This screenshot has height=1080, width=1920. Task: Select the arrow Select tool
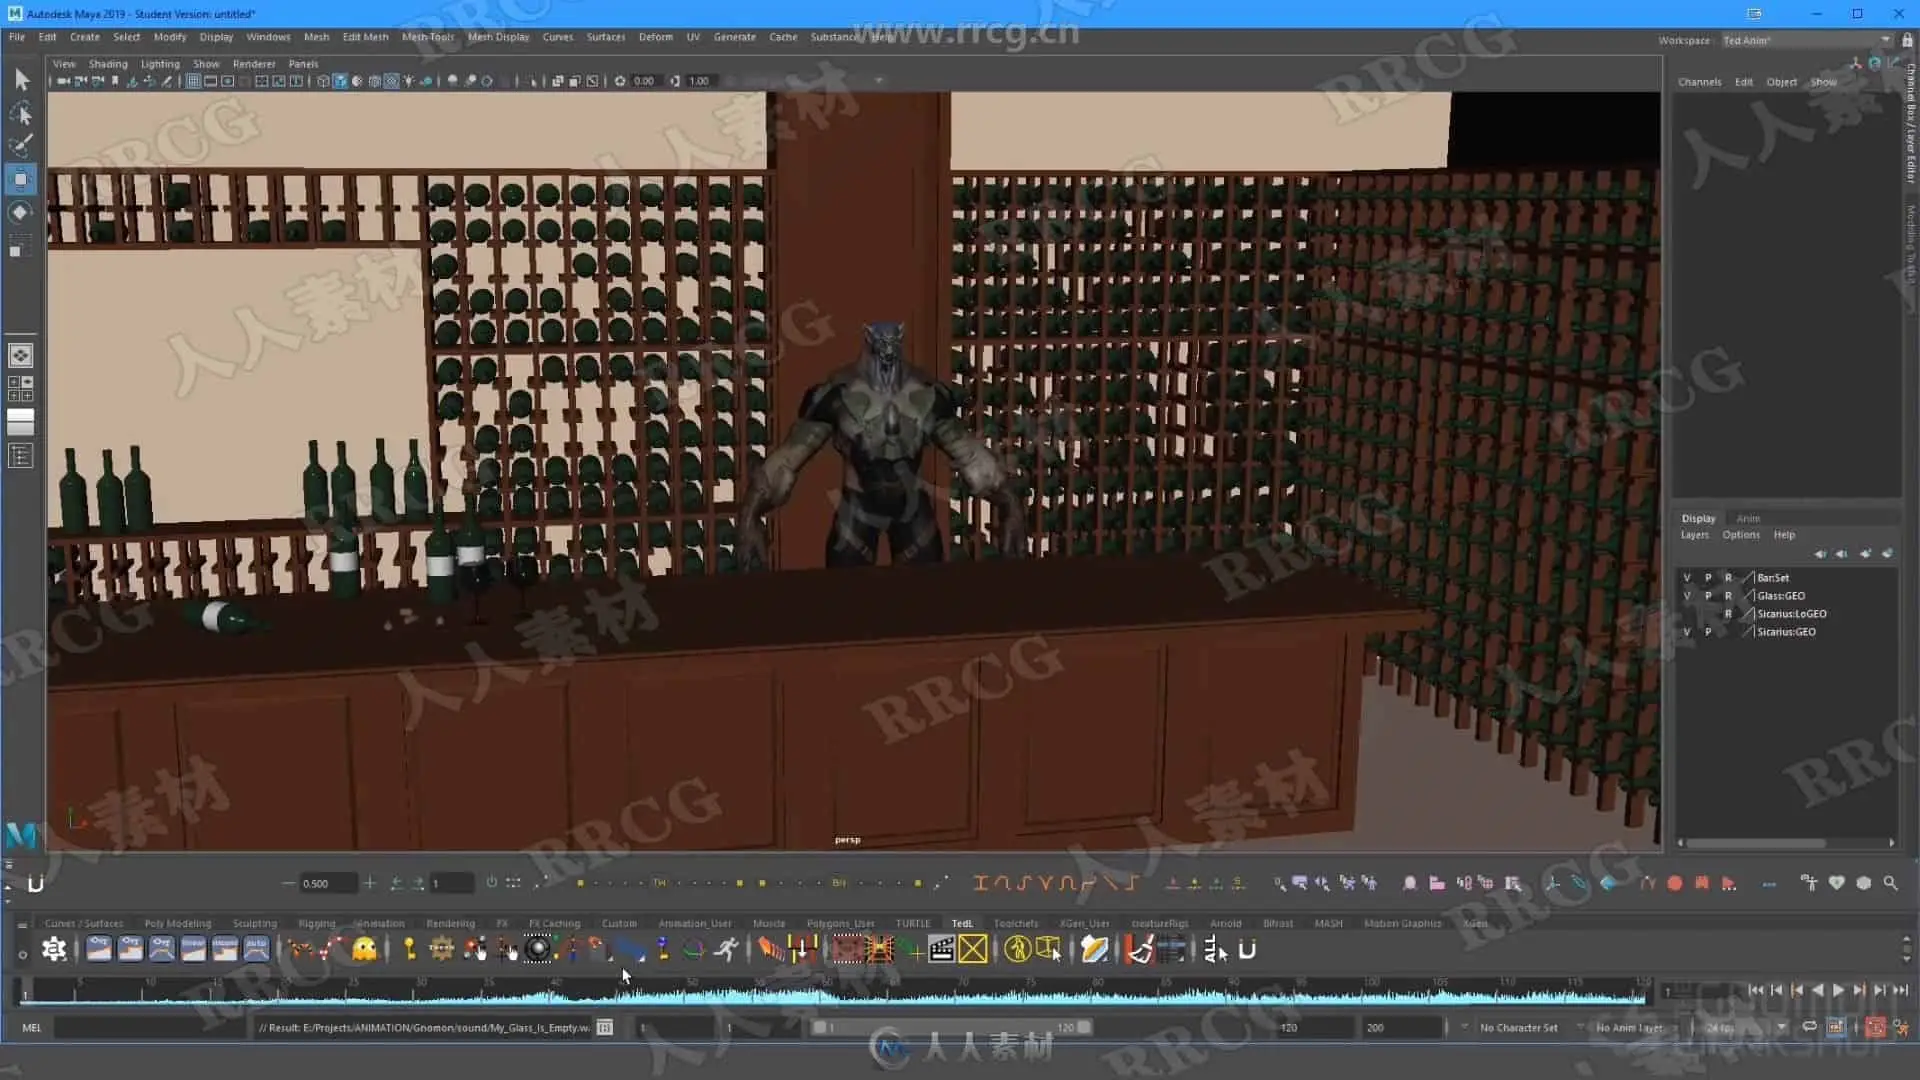tap(21, 79)
